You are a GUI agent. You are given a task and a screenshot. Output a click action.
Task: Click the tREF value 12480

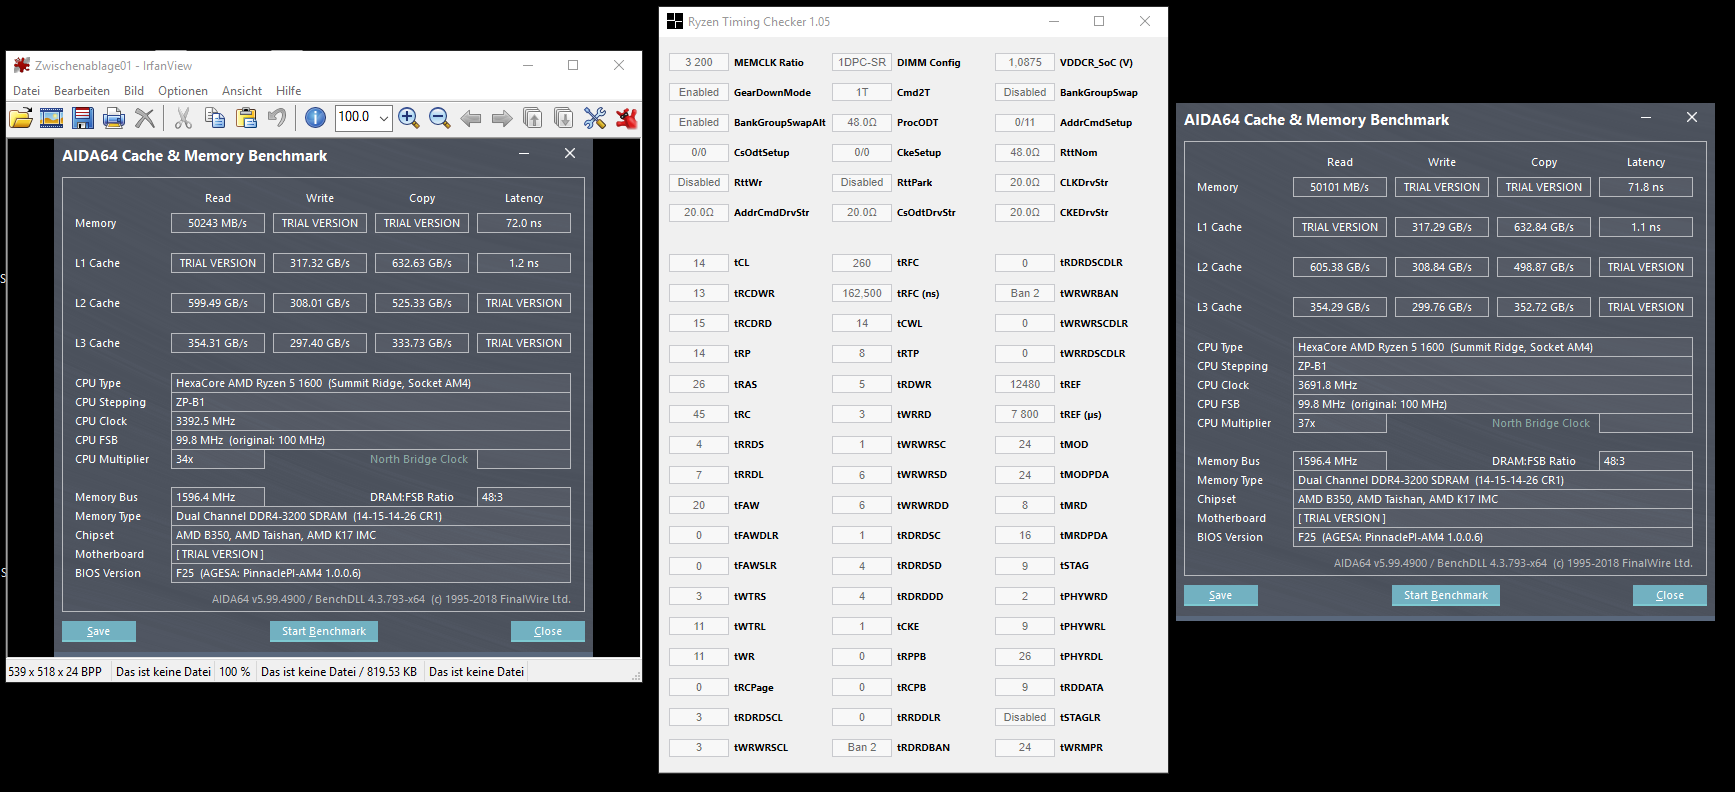(1025, 384)
